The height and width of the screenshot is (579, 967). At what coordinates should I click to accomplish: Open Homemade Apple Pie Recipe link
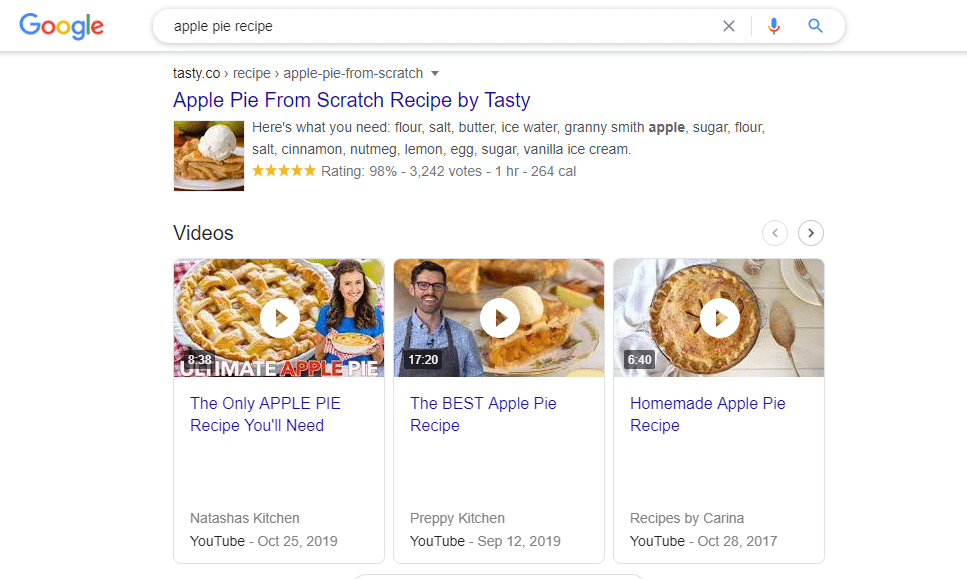[707, 414]
